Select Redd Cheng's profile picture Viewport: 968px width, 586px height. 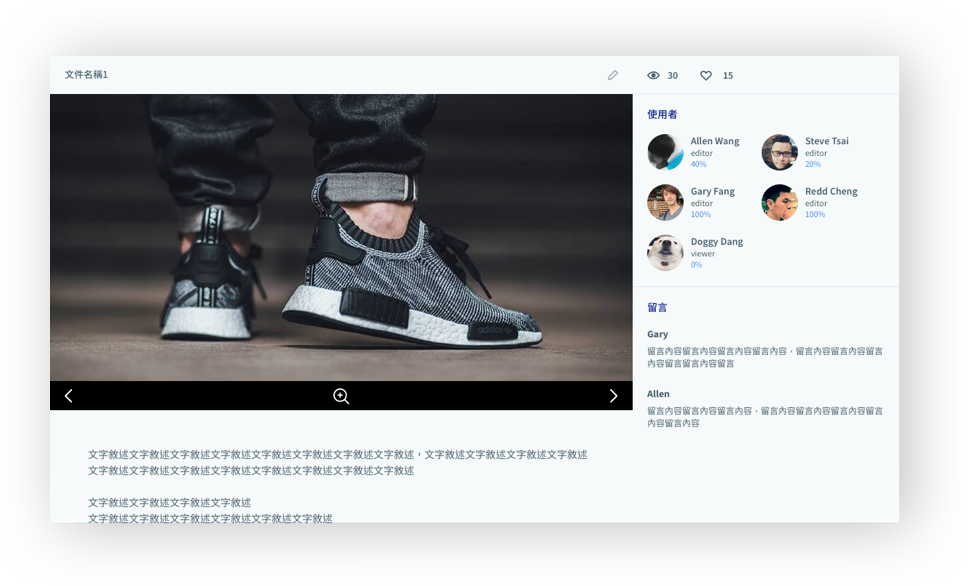pyautogui.click(x=780, y=202)
